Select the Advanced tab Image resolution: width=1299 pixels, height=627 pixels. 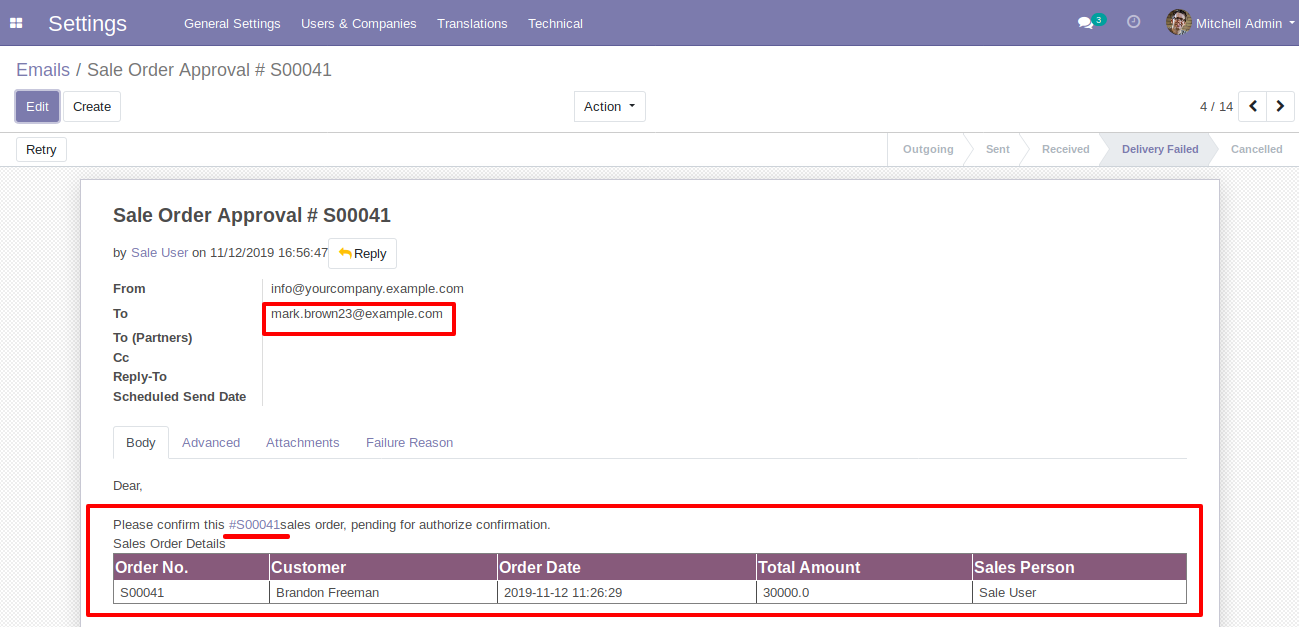tap(211, 443)
